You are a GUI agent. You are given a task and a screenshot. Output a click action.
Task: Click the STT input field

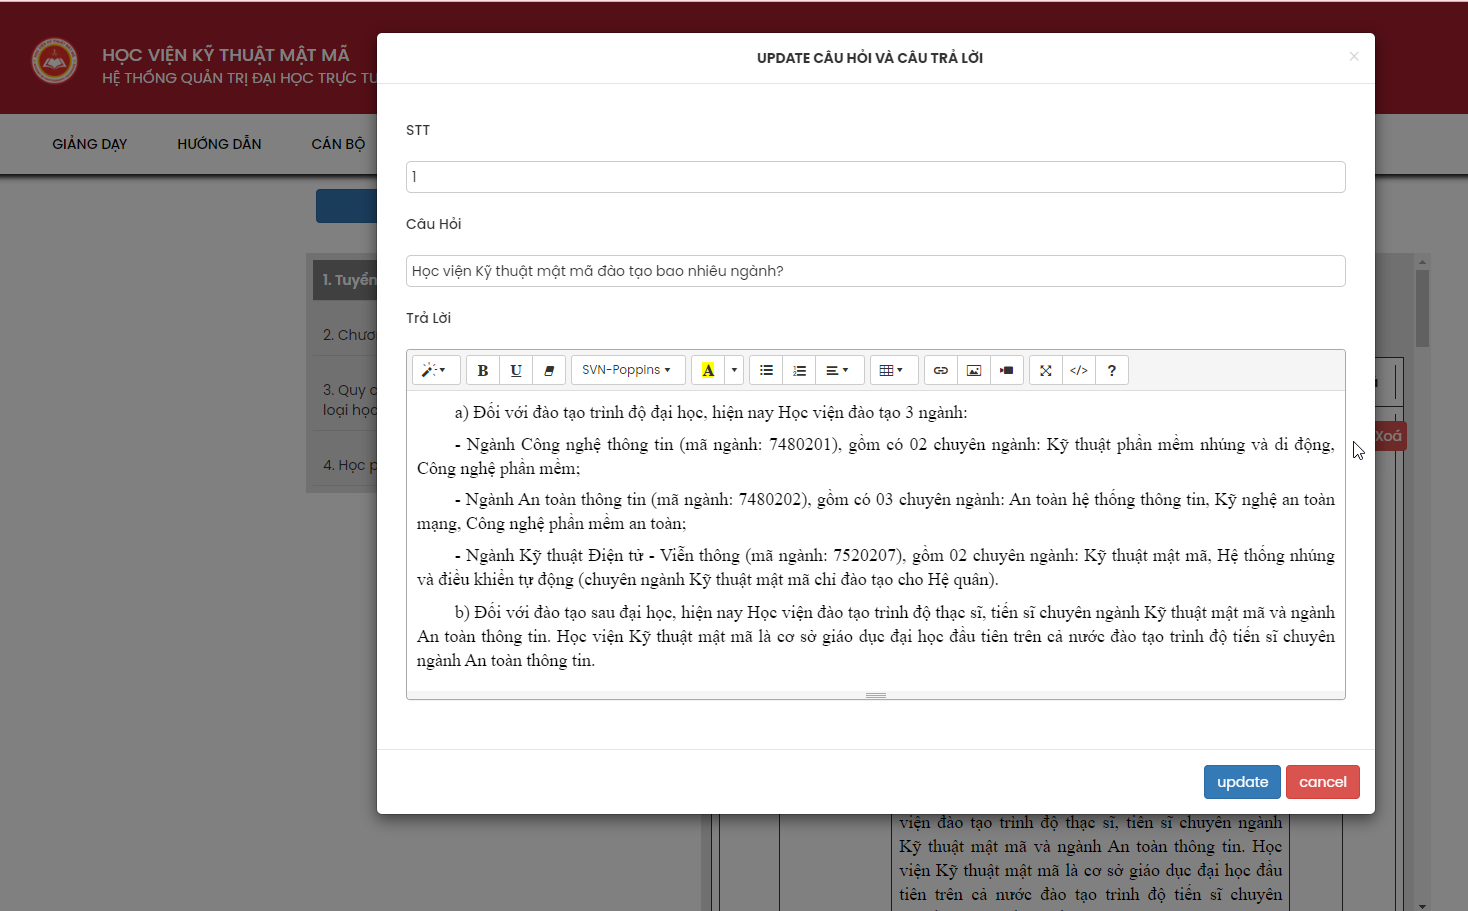pos(876,177)
